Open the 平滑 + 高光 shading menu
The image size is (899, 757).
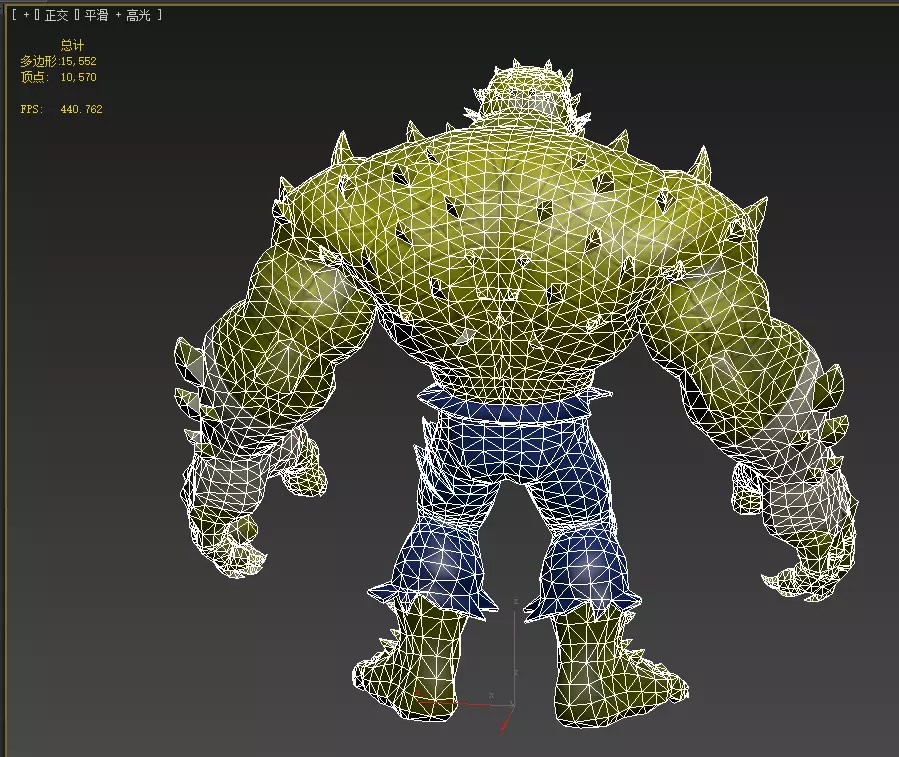[117, 15]
